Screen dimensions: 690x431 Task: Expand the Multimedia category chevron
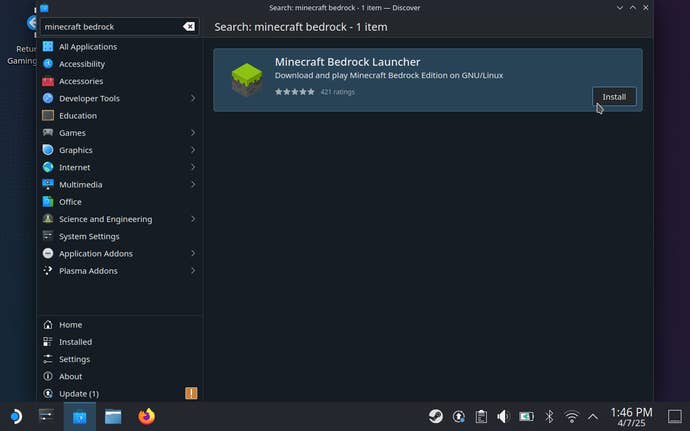tap(193, 184)
